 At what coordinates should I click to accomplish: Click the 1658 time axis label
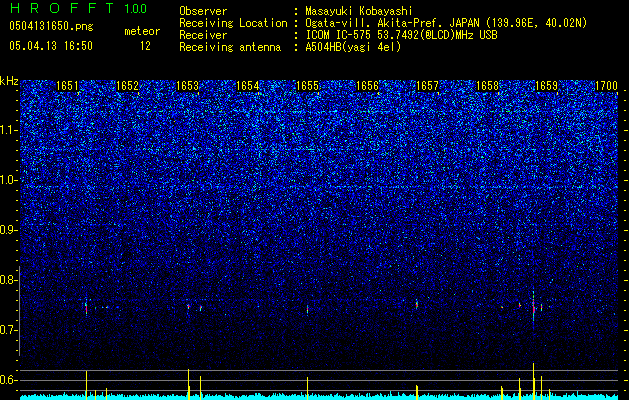(487, 86)
